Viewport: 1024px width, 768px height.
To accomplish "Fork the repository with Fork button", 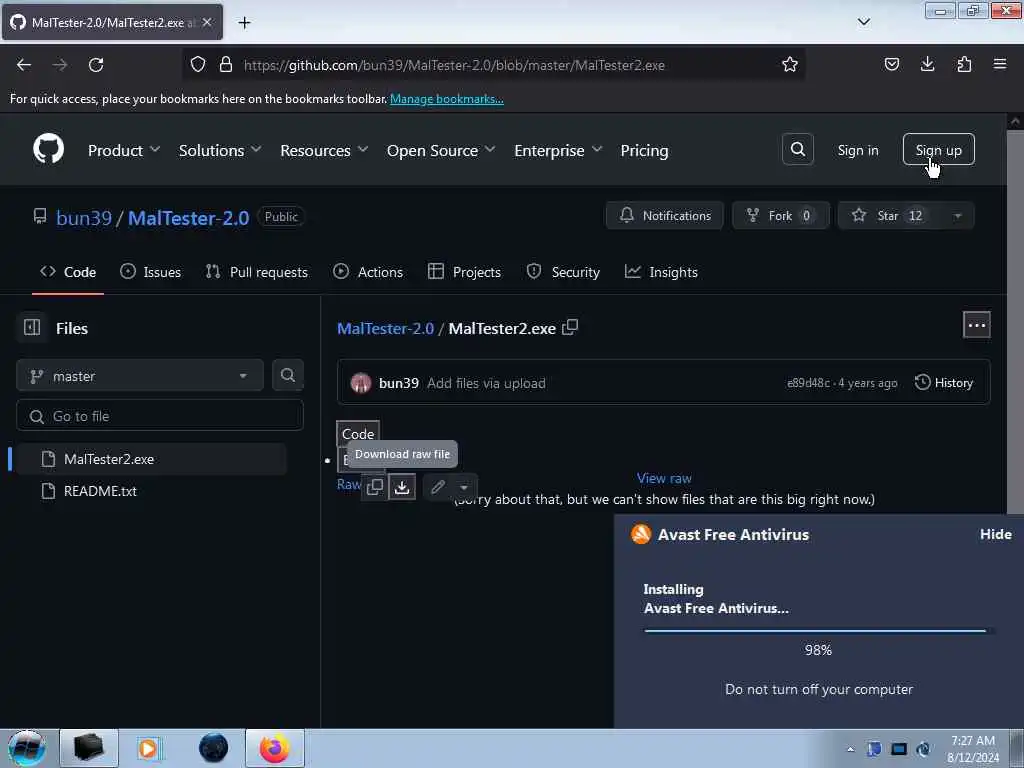I will [780, 216].
